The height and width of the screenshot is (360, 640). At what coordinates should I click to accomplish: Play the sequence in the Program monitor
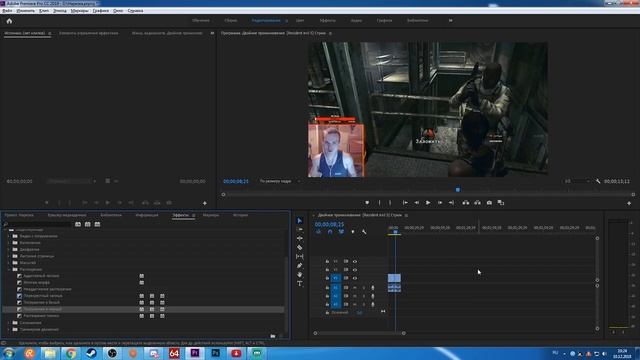(x=428, y=203)
